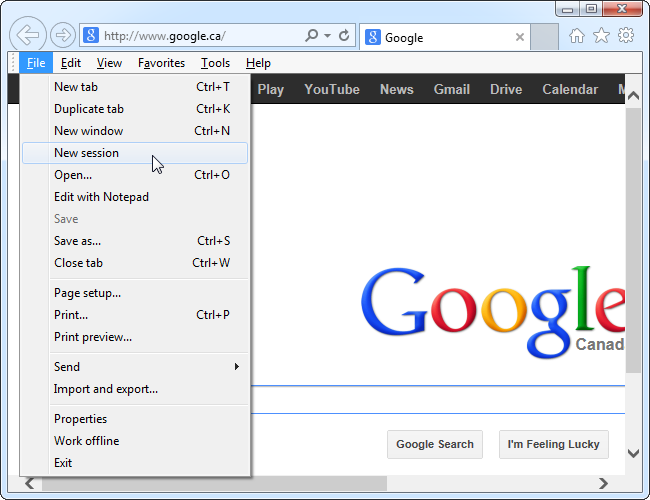This screenshot has height=500, width=650.
Task: Select Edit with Notepad
Action: 135,197
